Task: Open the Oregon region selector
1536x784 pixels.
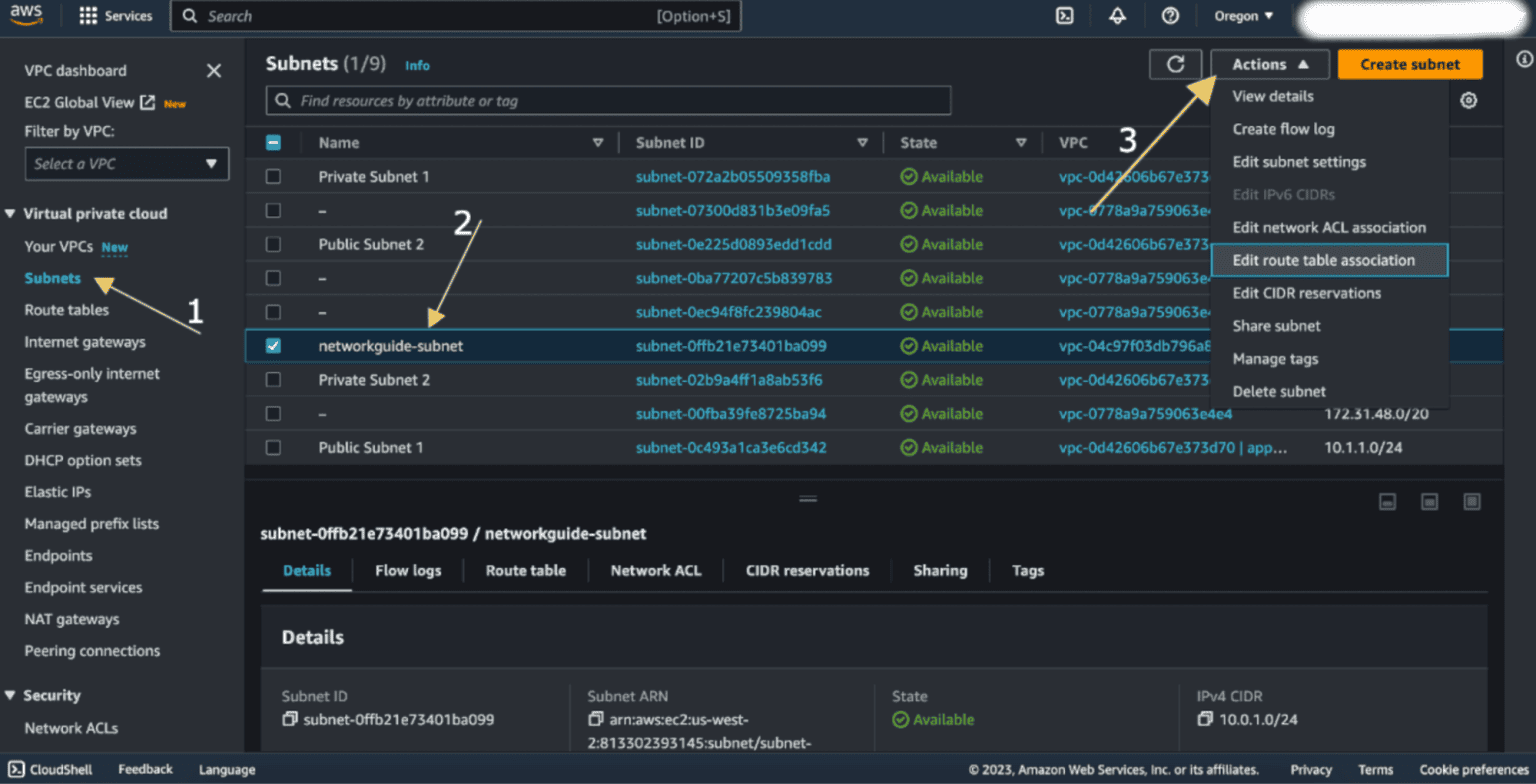Action: tap(1243, 16)
